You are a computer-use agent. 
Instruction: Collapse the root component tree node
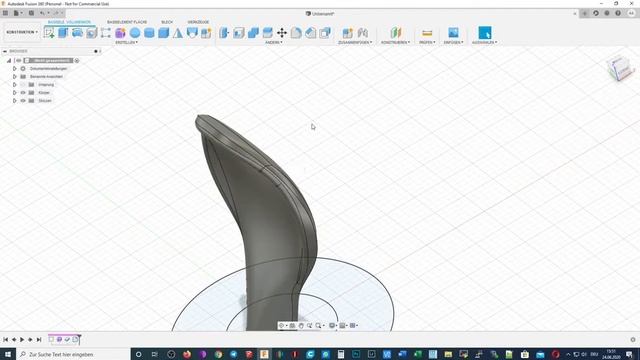coord(9,60)
